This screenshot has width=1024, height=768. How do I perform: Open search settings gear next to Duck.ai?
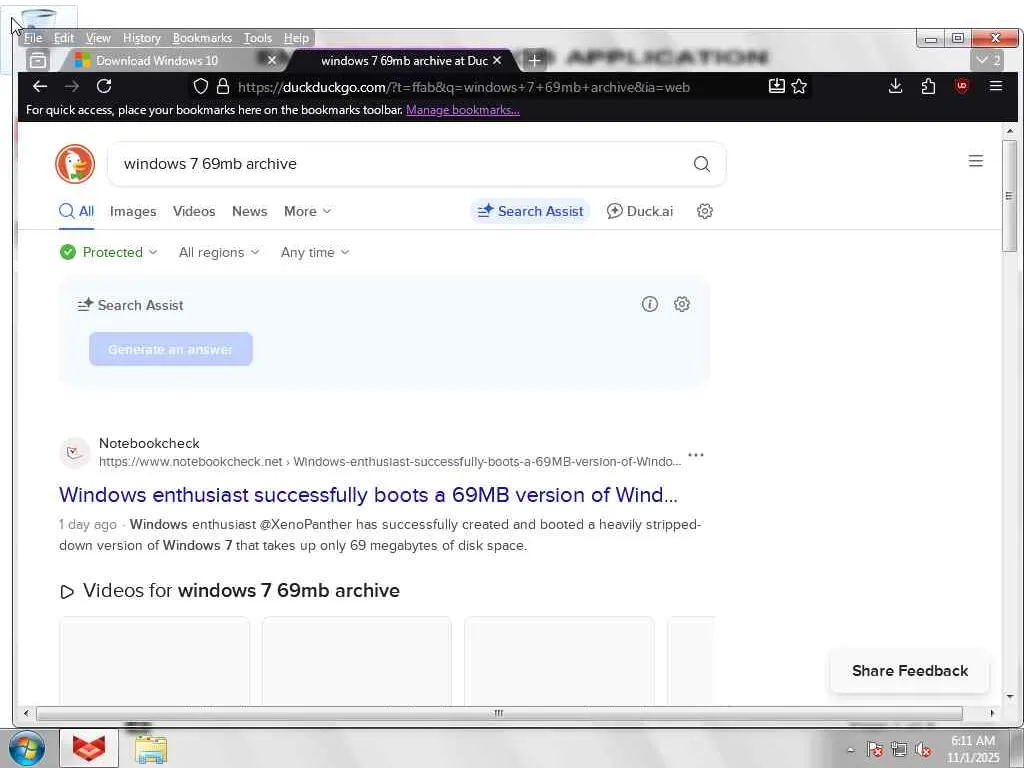(704, 211)
